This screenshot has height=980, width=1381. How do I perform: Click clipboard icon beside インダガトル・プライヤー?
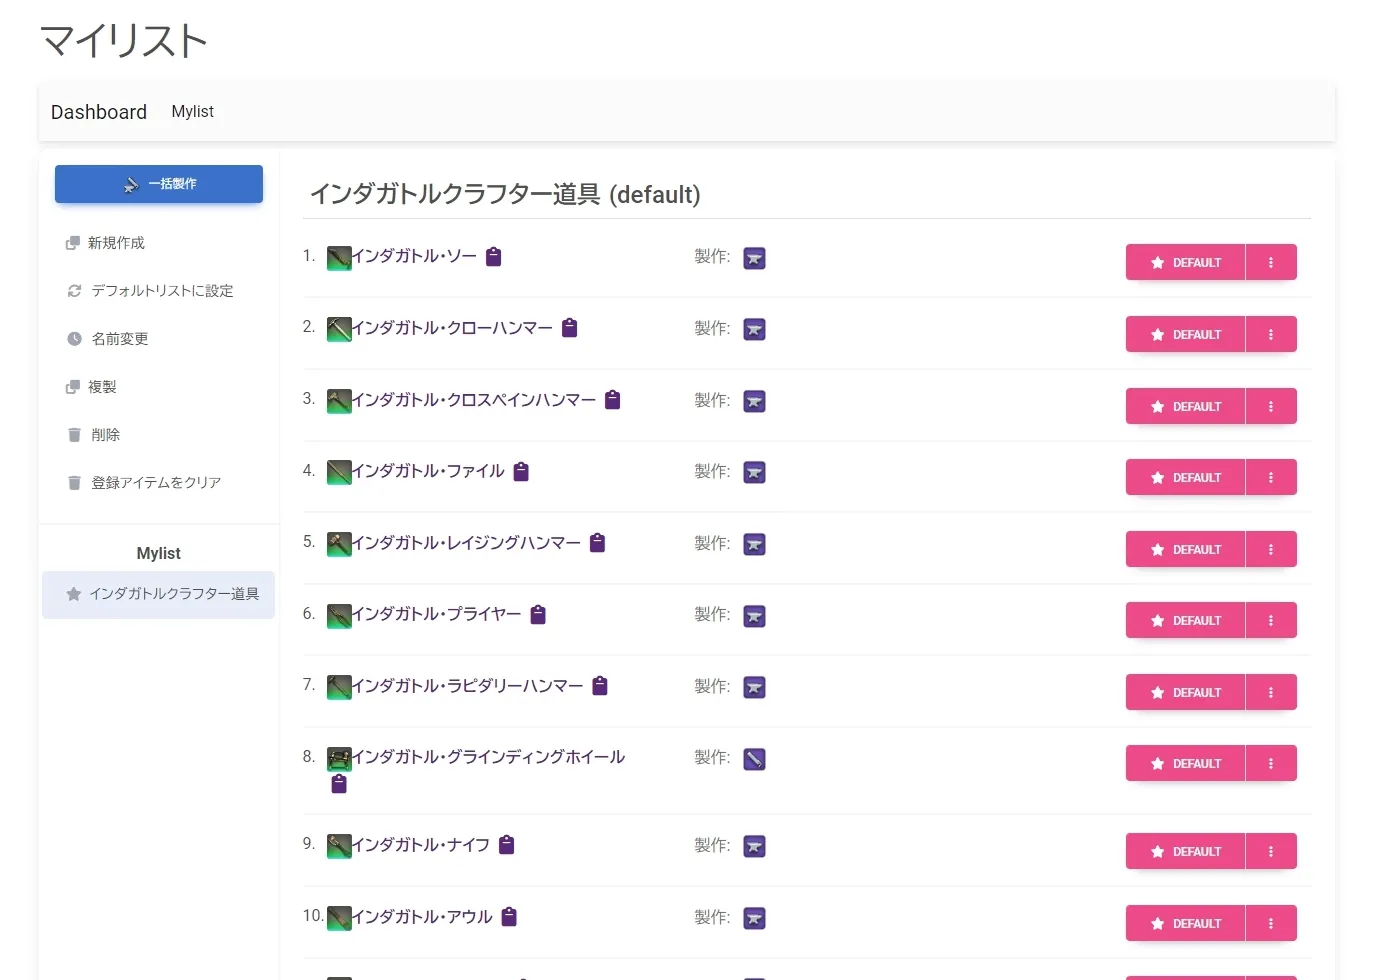[538, 614]
